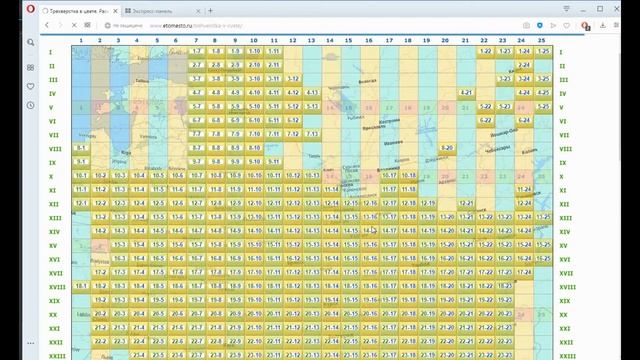Image resolution: width=640 pixels, height=360 pixels.
Task: Click right row label VIII
Action: pos(565,149)
